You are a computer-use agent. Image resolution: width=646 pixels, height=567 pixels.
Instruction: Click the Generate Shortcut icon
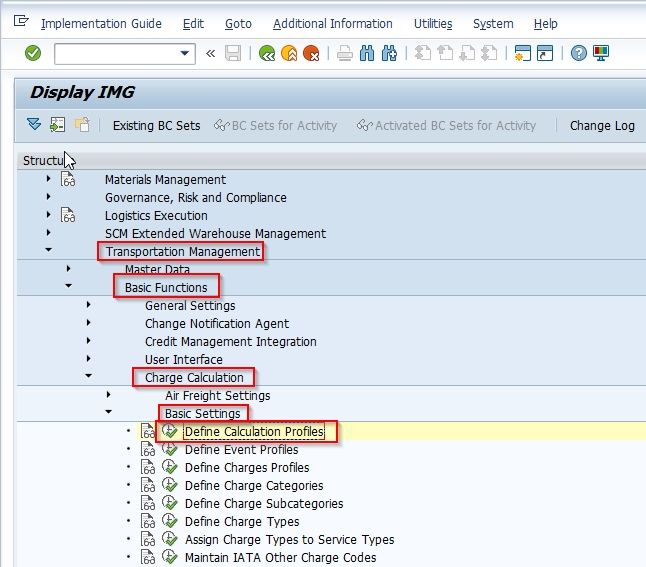coord(545,53)
